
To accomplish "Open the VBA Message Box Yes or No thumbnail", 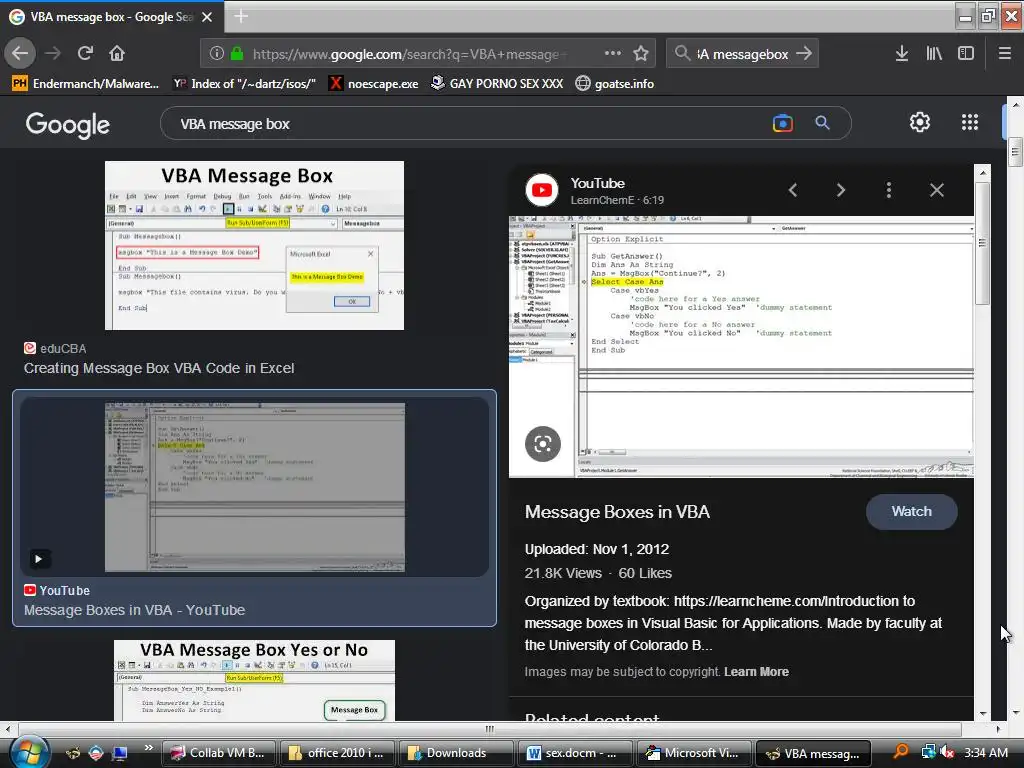I will point(255,680).
